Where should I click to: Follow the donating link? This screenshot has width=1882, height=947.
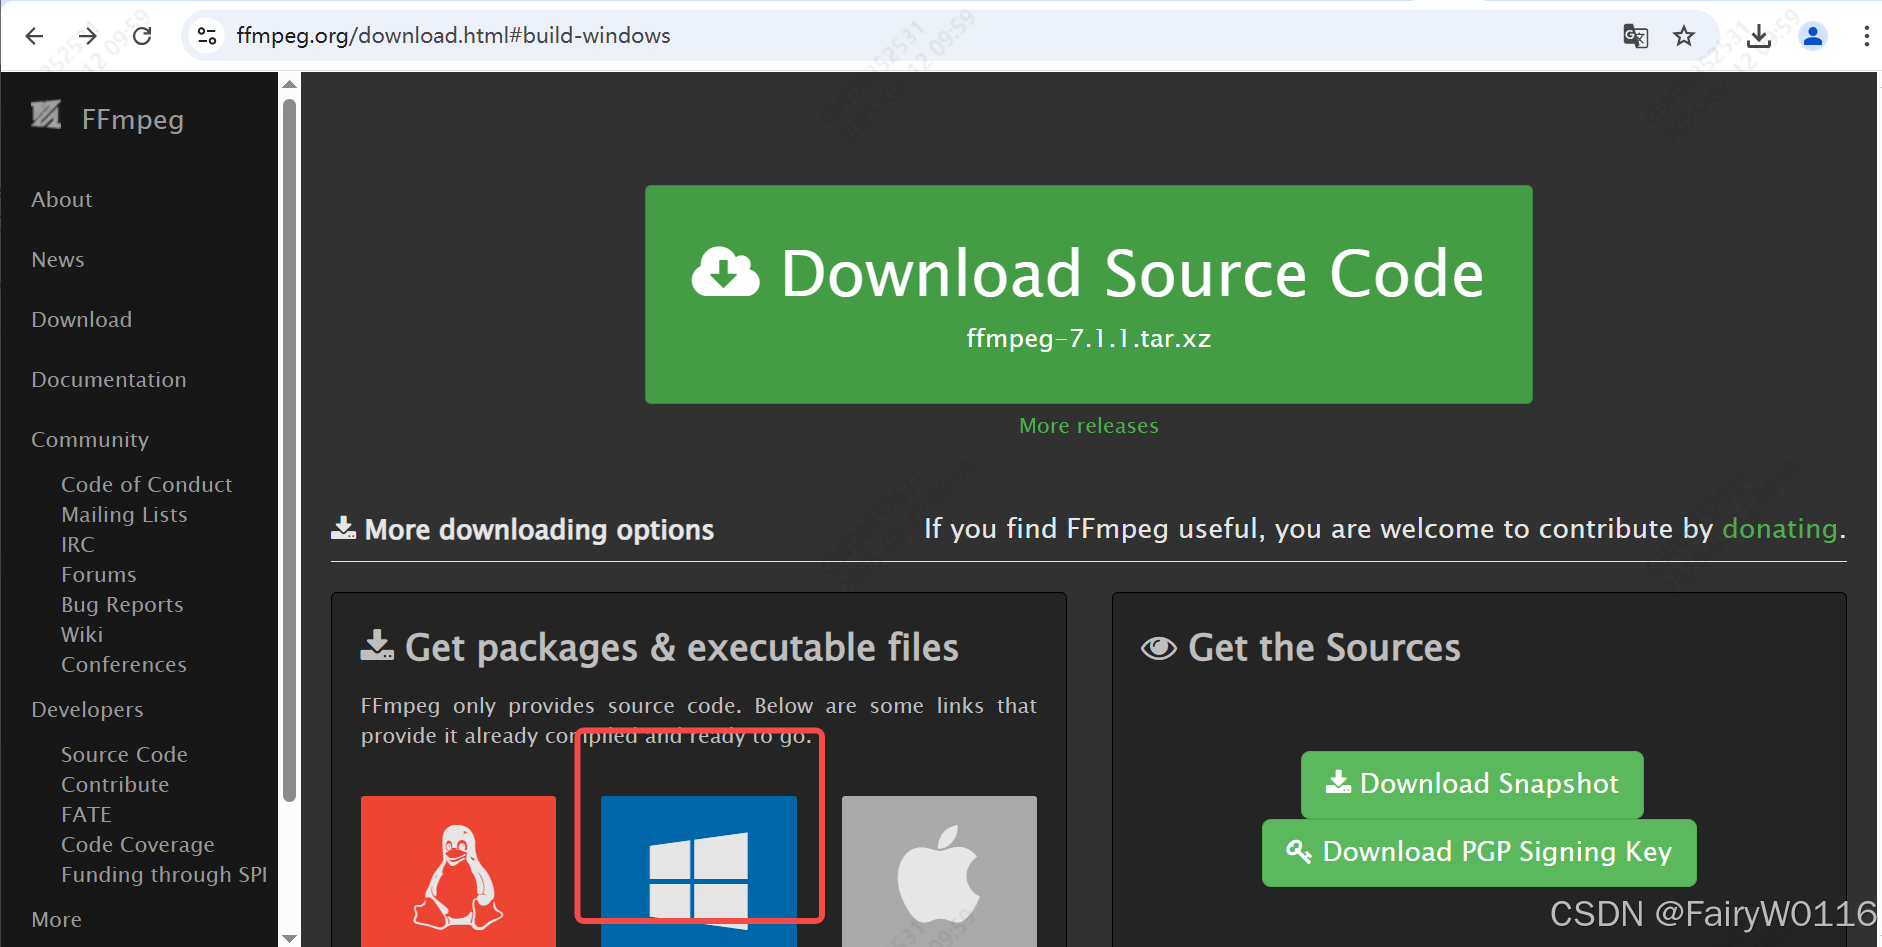pyautogui.click(x=1780, y=528)
